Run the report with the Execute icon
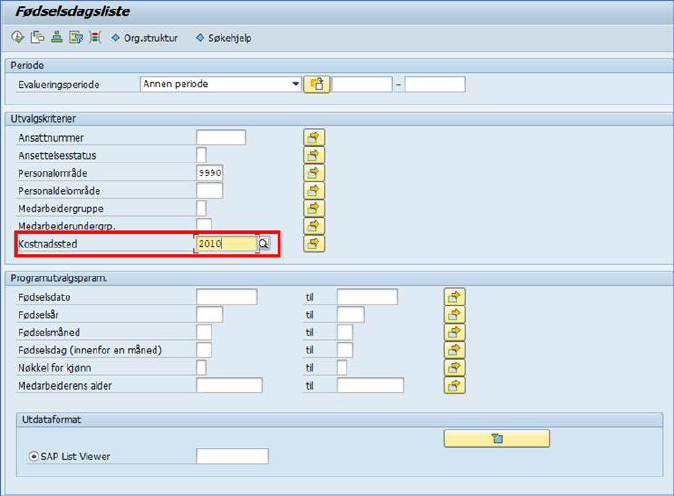The image size is (674, 496). pos(18,37)
